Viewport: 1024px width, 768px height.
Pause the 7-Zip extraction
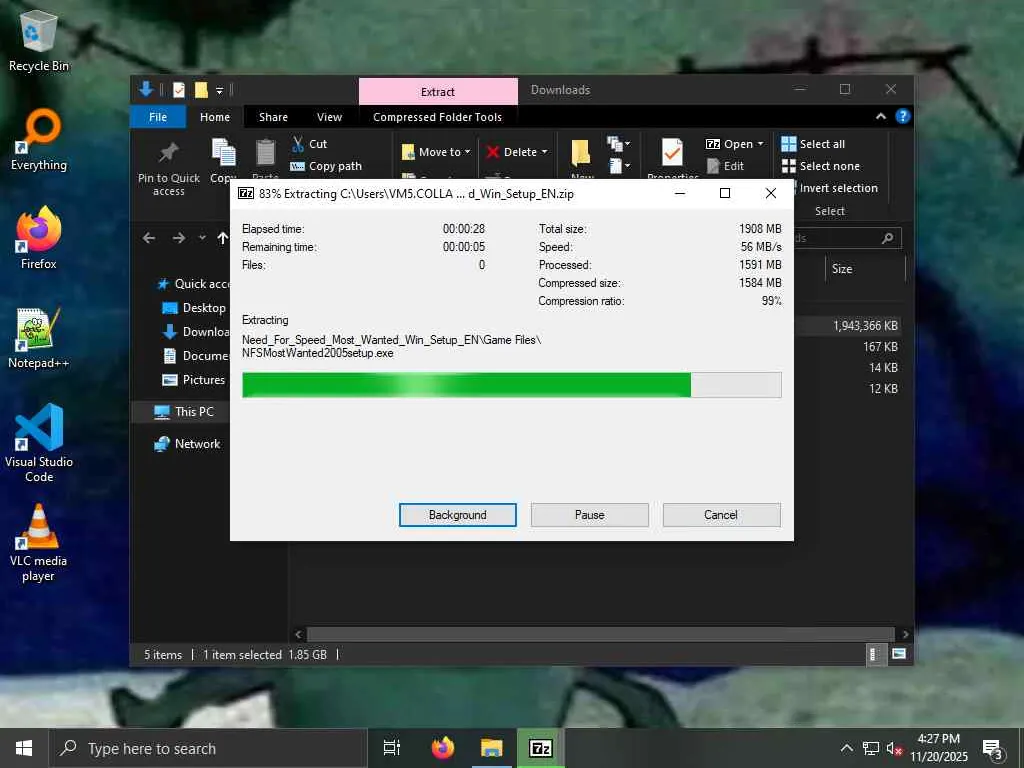coord(589,515)
